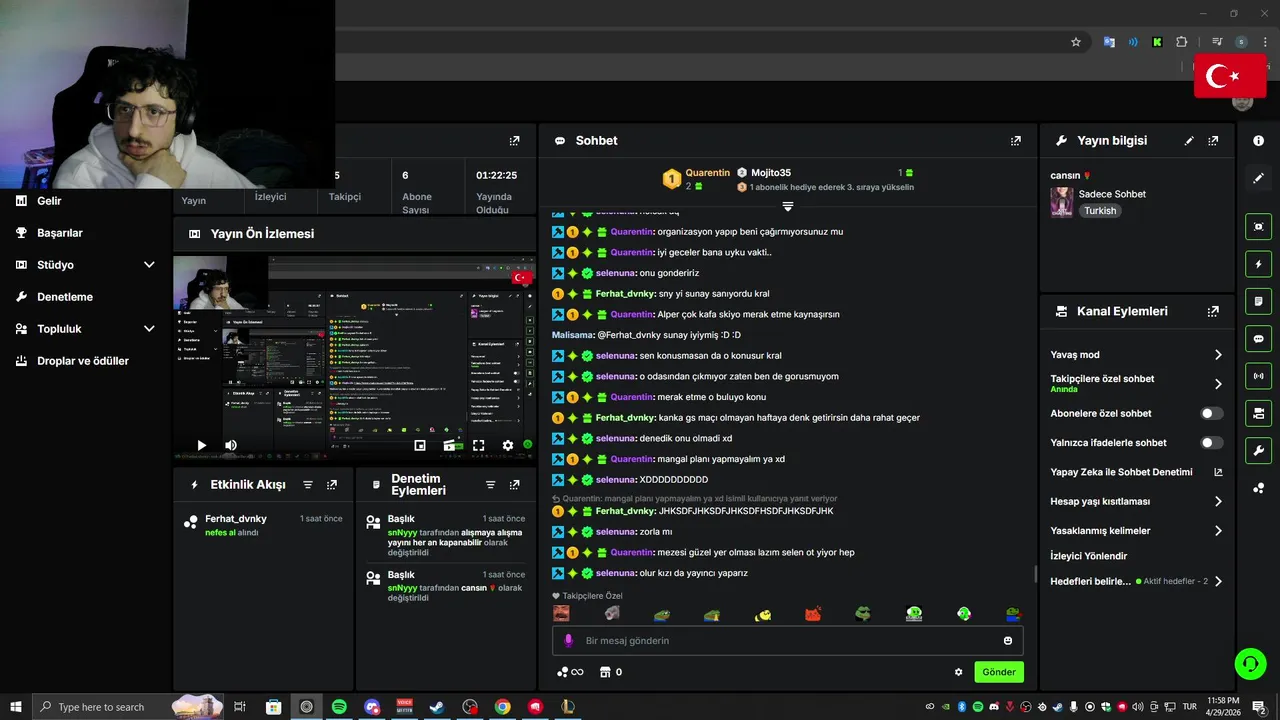The image size is (1280, 720).
Task: Toggle stream preview widget in right sidebar
Action: pos(1258,227)
